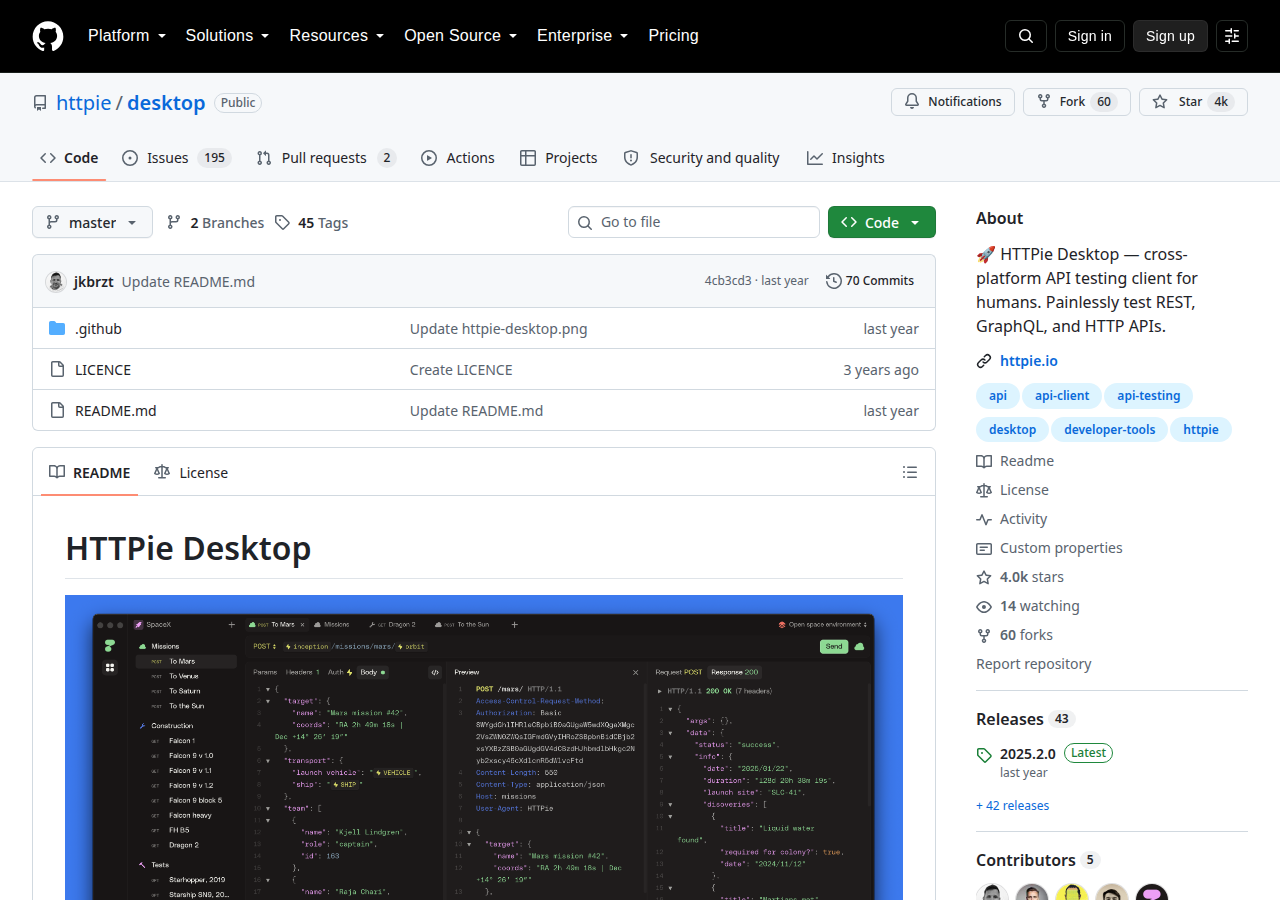1280x900 pixels.
Task: Open the 2 Branches link
Action: [x=215, y=223]
